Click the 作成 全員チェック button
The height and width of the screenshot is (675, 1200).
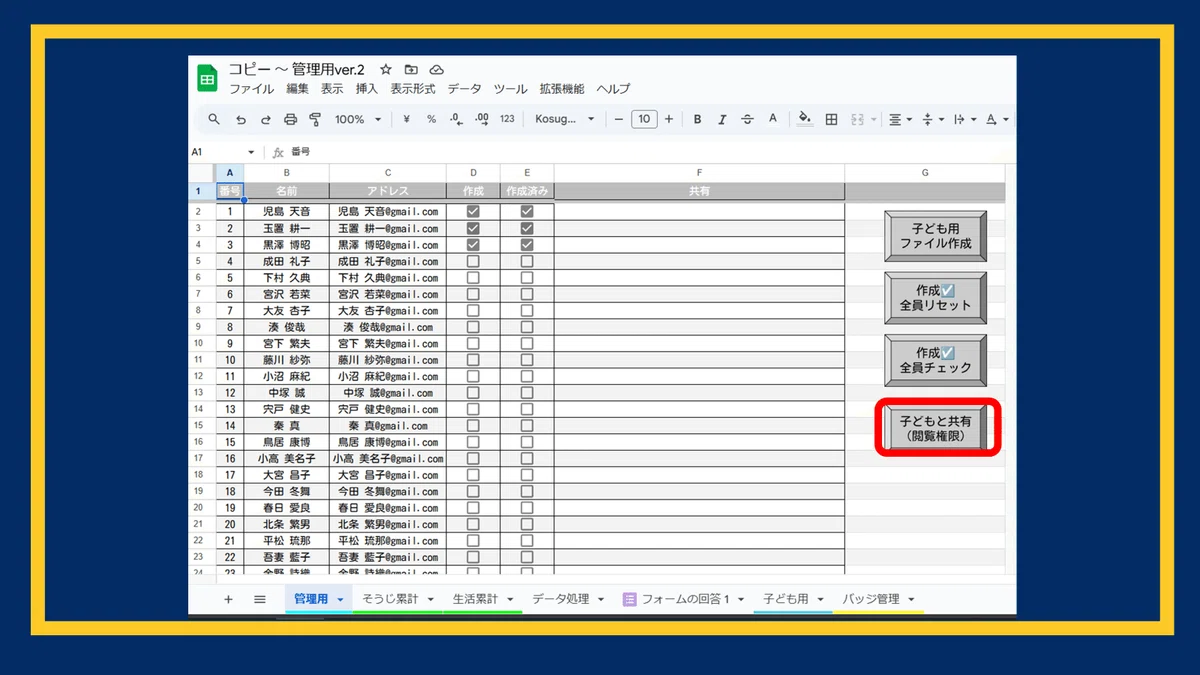coord(936,360)
